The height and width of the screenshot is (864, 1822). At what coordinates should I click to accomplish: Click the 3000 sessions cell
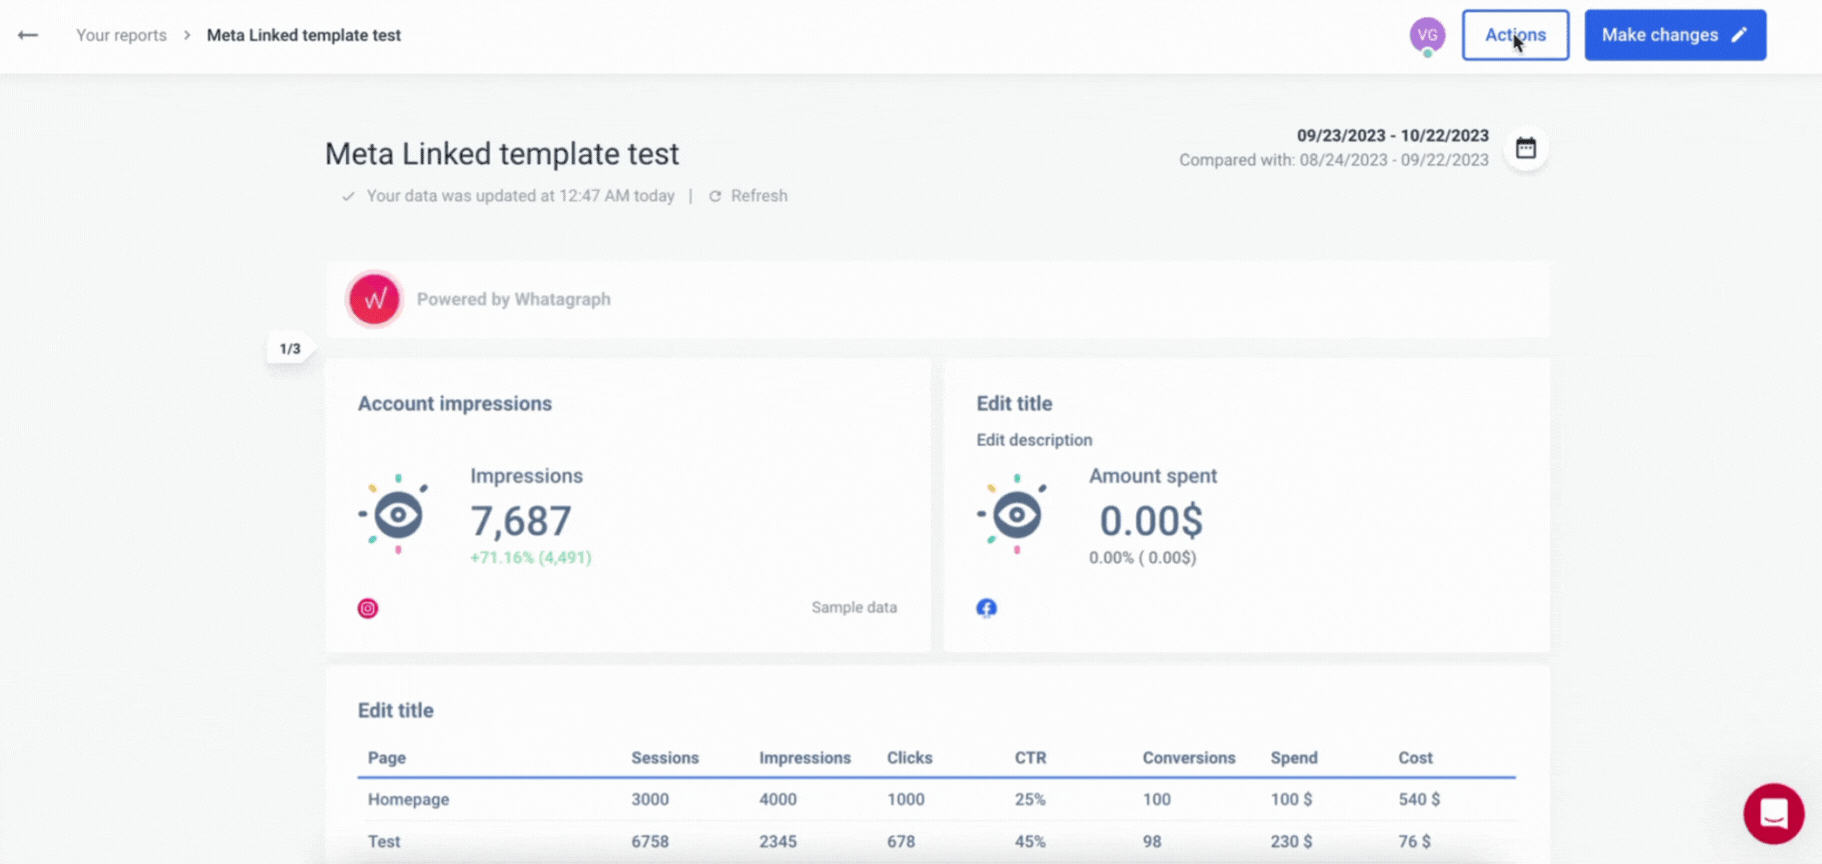coord(650,800)
